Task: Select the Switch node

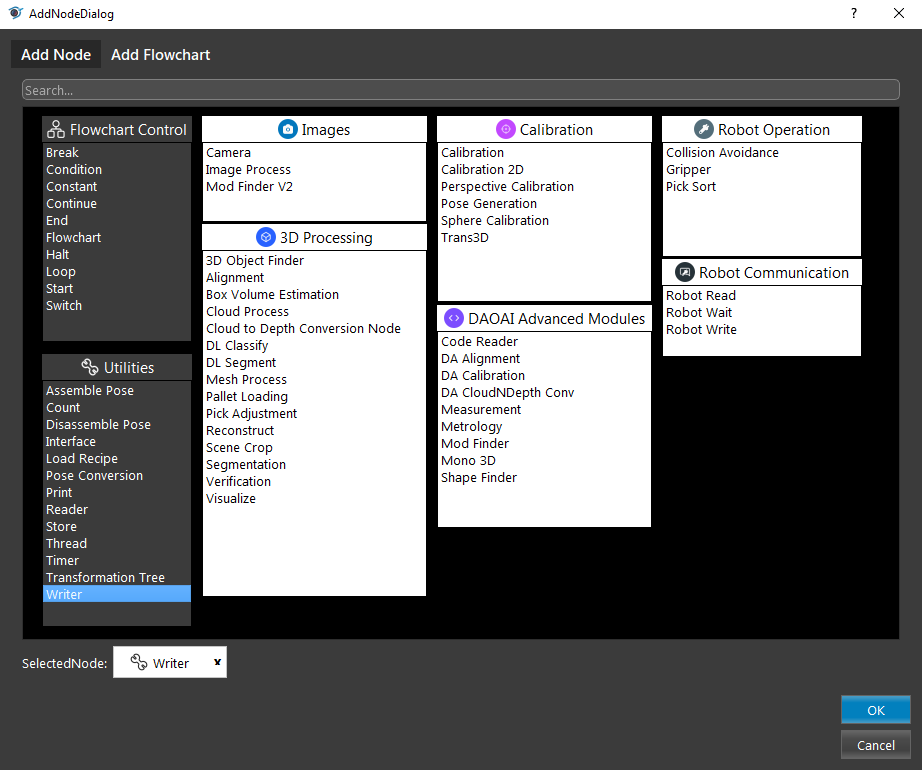Action: tap(64, 306)
